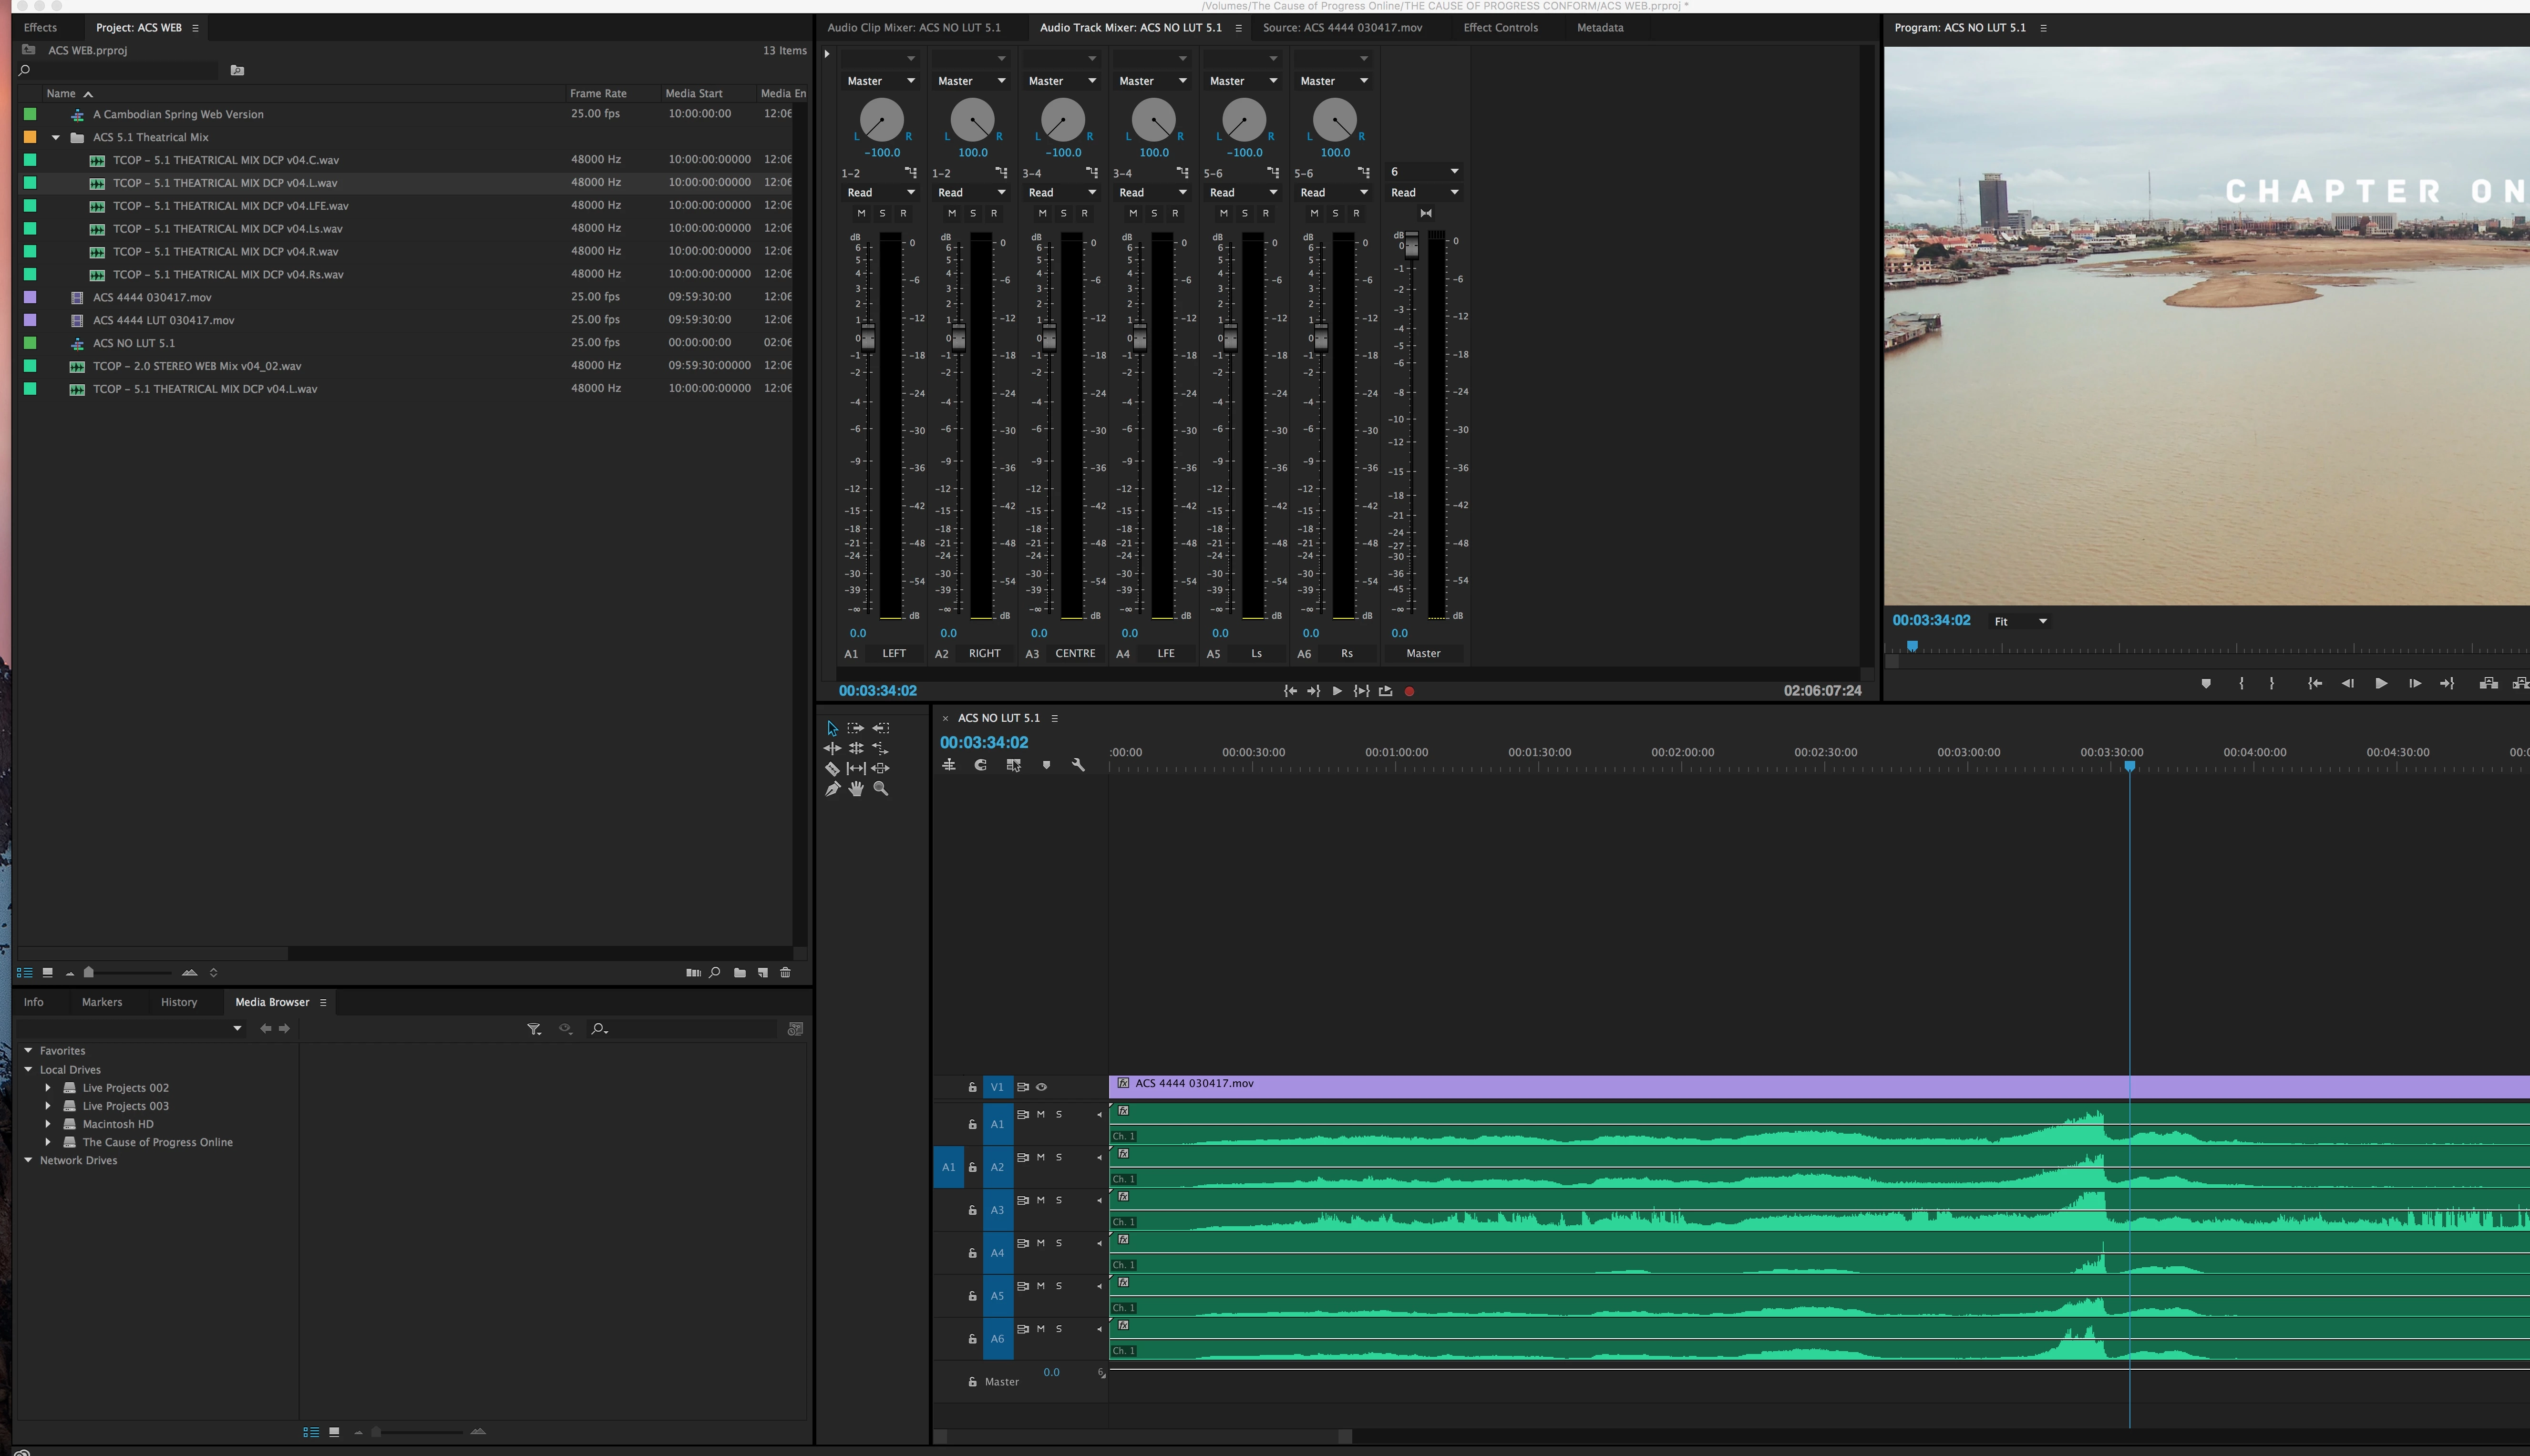
Task: Open timeline display settings wrench
Action: click(1078, 765)
